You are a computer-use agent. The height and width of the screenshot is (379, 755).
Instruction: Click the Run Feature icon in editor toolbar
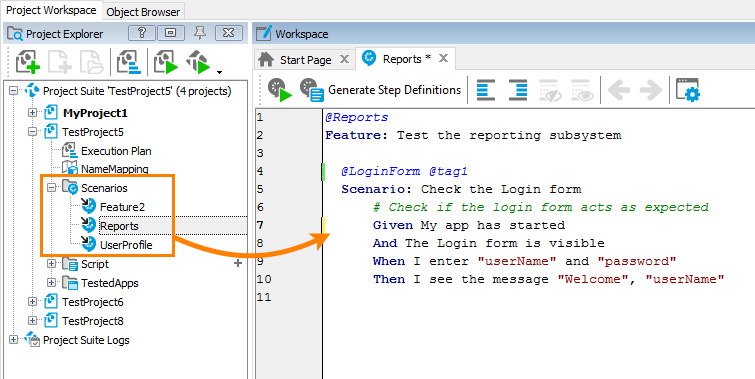(280, 90)
